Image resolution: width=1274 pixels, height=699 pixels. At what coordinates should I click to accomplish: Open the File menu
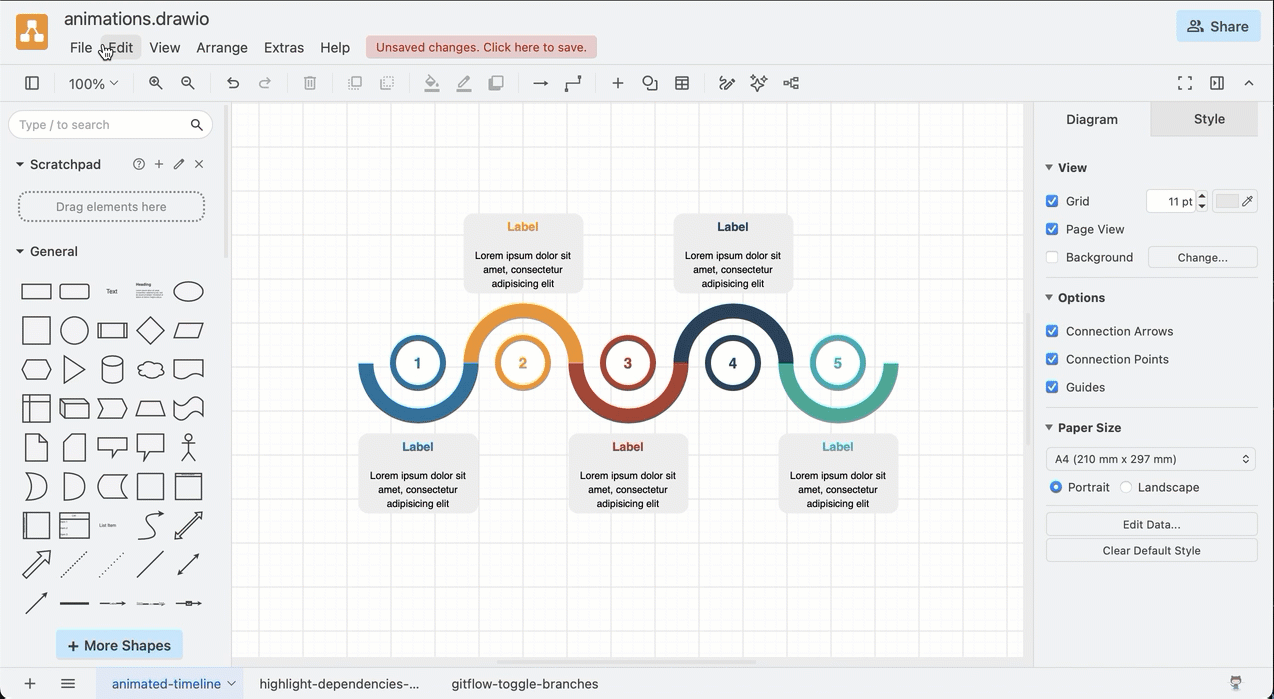pyautogui.click(x=81, y=47)
